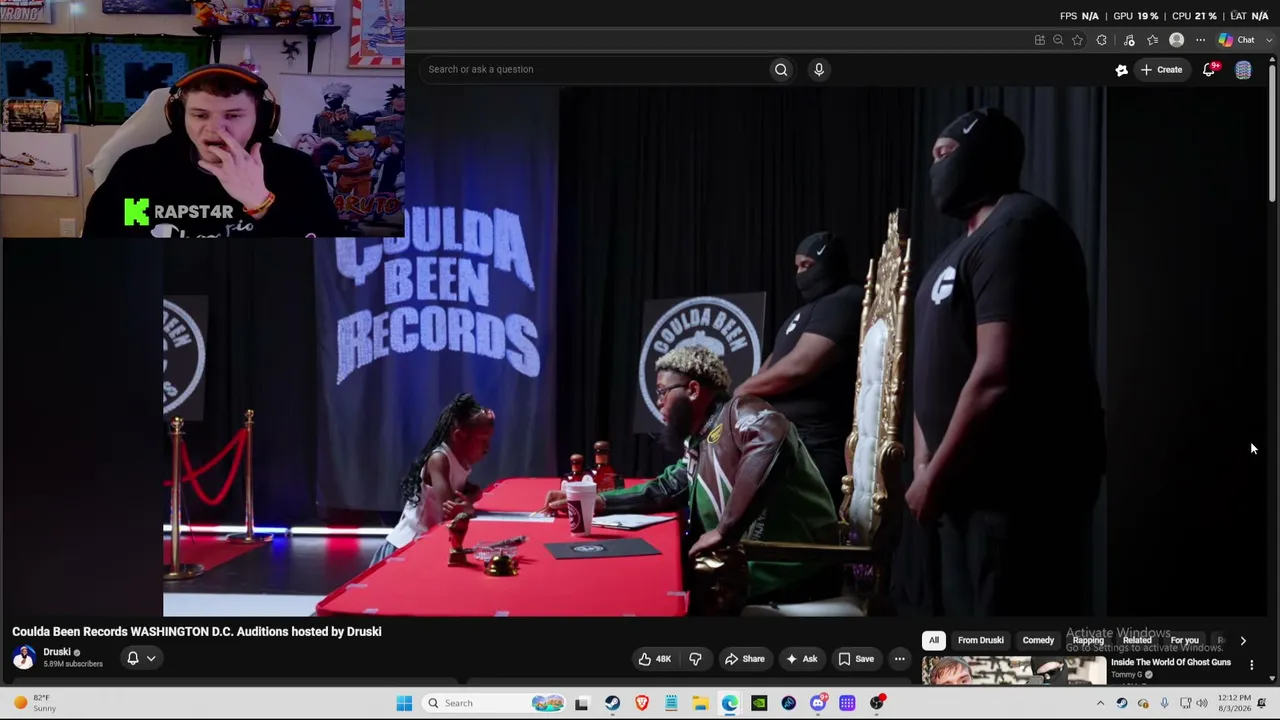Open File Explorer from taskbar
This screenshot has width=1280, height=720.
coord(700,703)
